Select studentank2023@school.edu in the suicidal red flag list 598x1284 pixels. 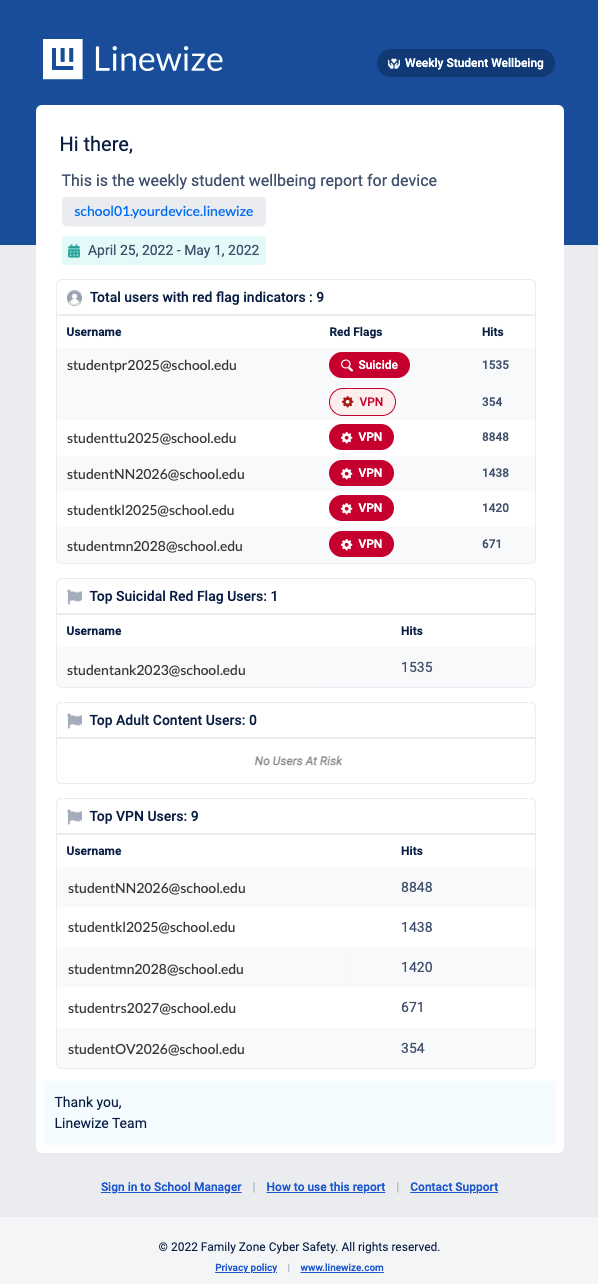[x=156, y=670]
